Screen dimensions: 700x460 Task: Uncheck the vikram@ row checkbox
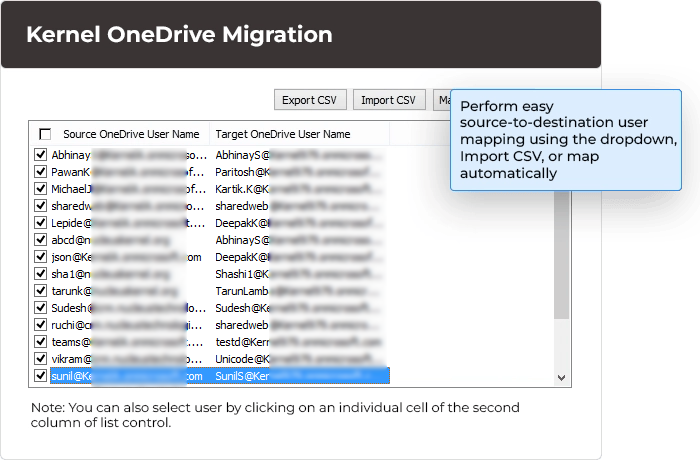(41, 359)
